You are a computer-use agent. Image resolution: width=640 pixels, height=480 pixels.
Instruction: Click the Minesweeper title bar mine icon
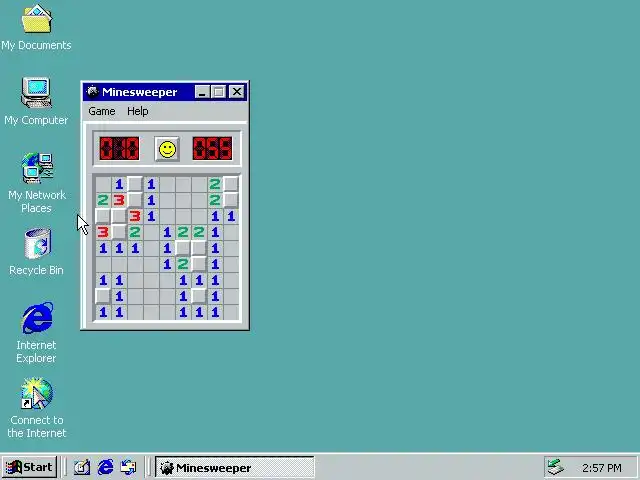tap(93, 91)
